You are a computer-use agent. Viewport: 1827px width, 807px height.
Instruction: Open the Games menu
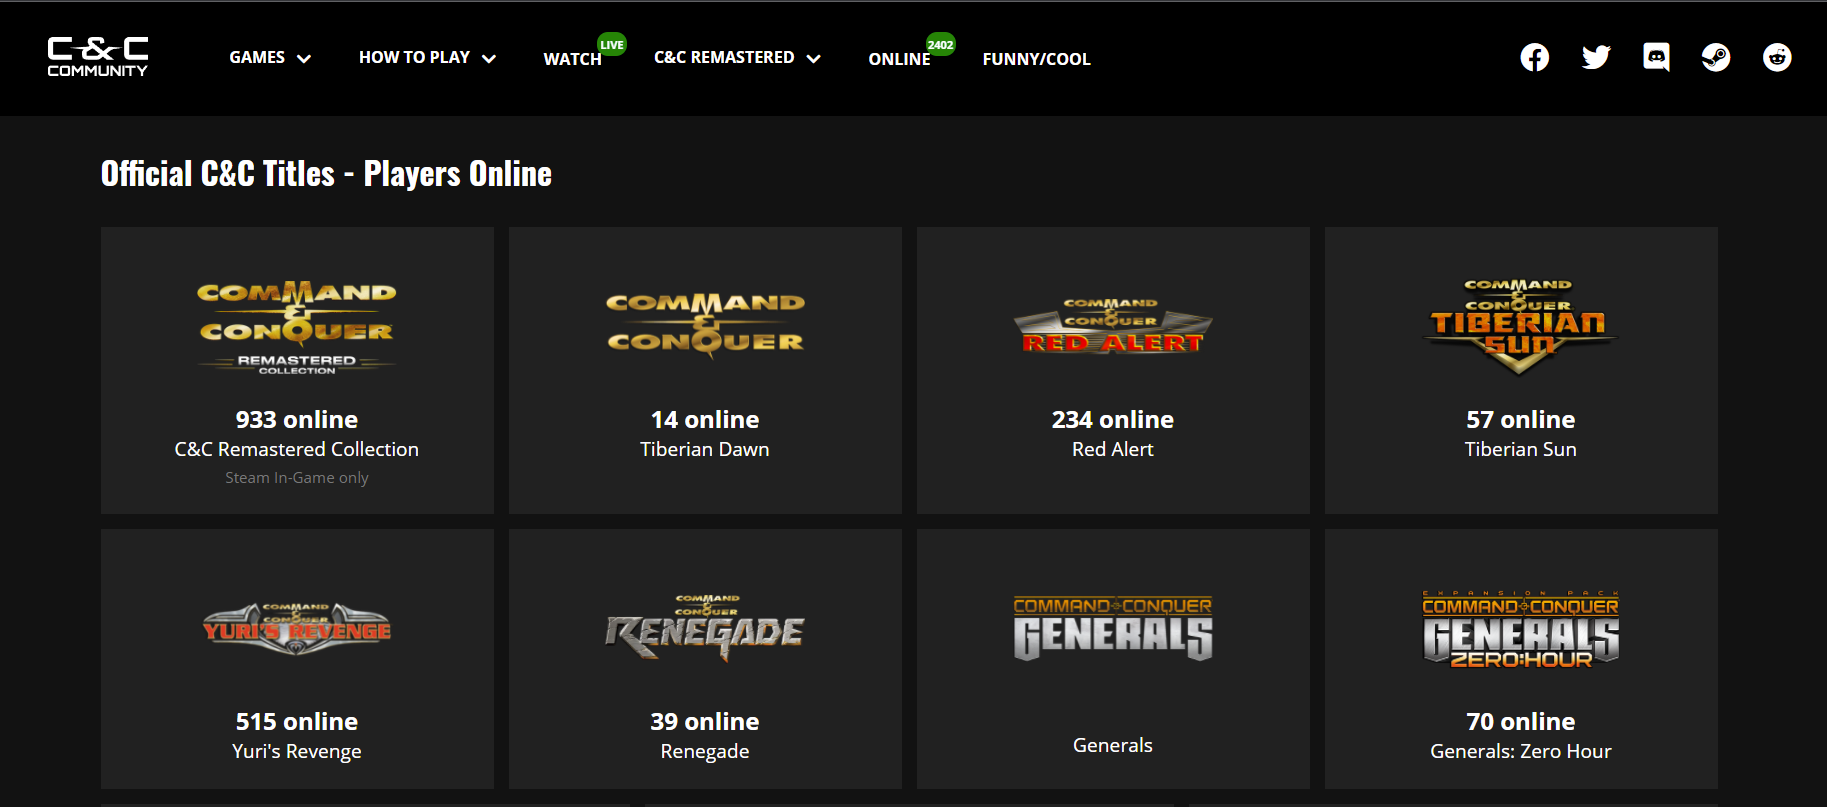pos(257,58)
